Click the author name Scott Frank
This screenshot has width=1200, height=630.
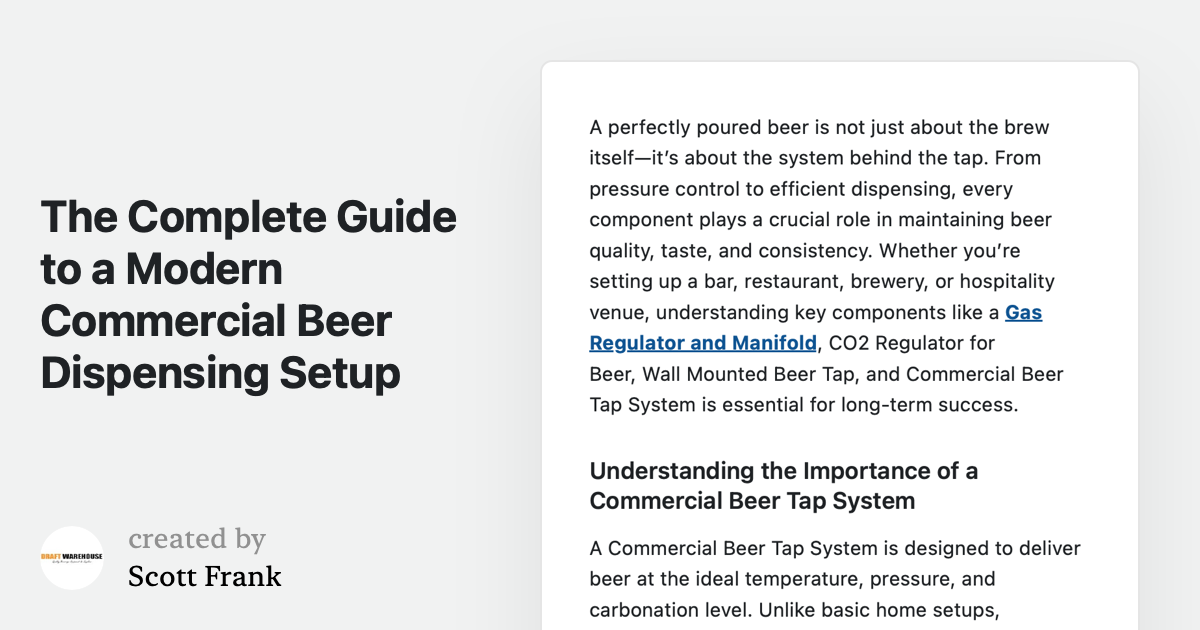tap(204, 576)
